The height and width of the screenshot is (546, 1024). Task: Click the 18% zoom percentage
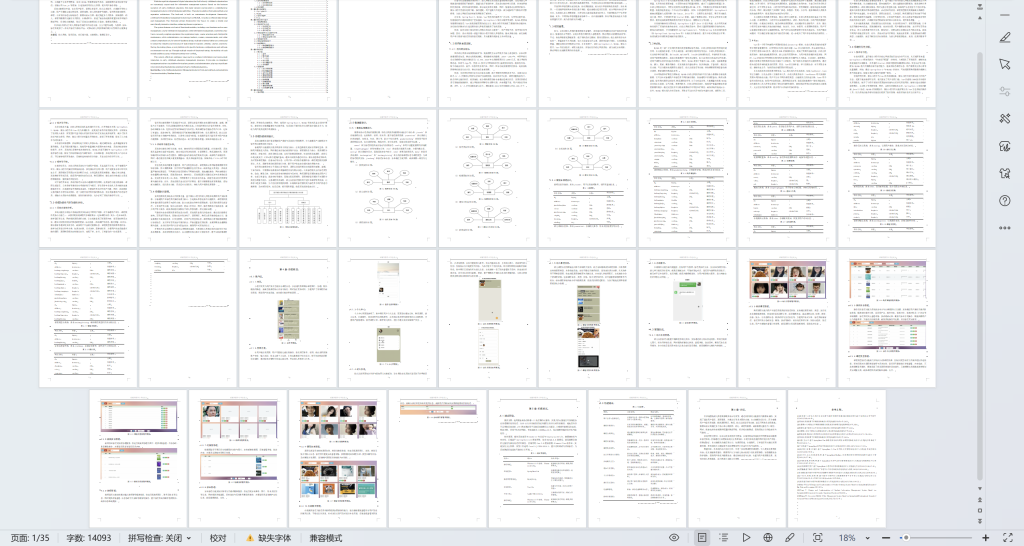pyautogui.click(x=847, y=538)
